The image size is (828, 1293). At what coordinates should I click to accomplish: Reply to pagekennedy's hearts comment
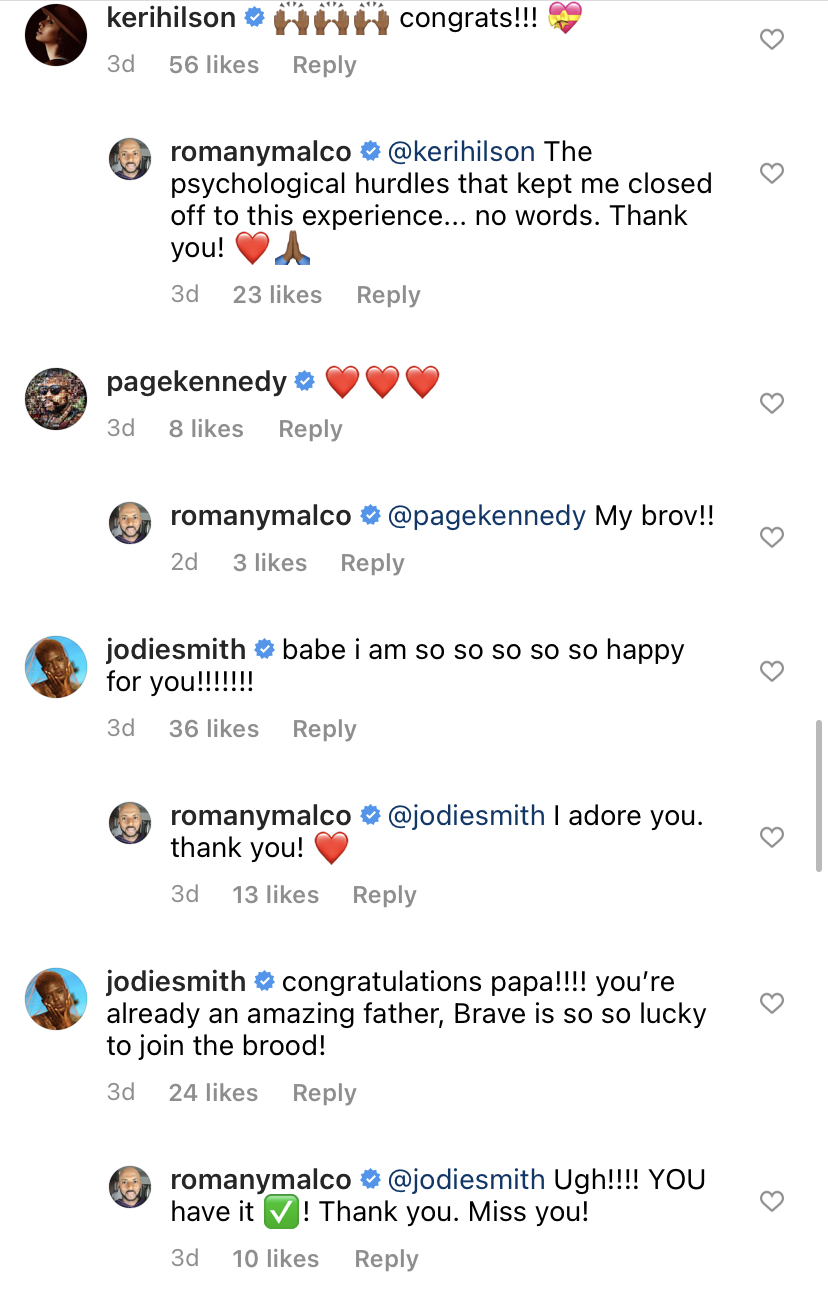click(x=310, y=429)
